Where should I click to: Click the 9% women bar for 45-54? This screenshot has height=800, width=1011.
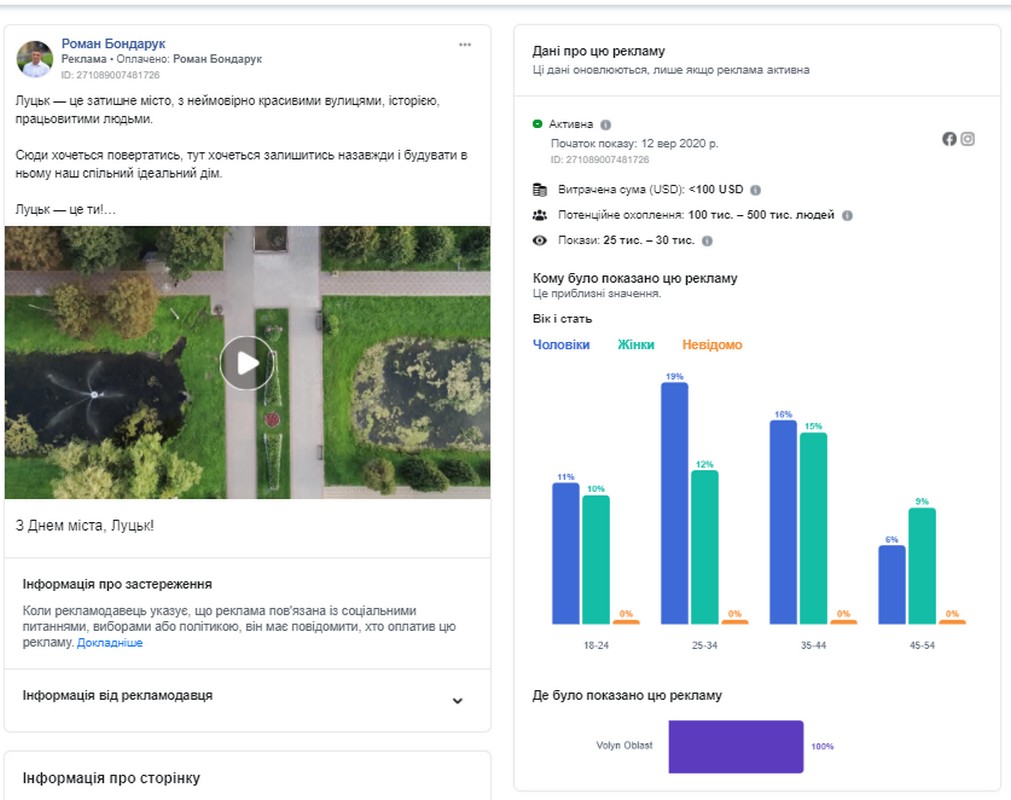coord(922,565)
